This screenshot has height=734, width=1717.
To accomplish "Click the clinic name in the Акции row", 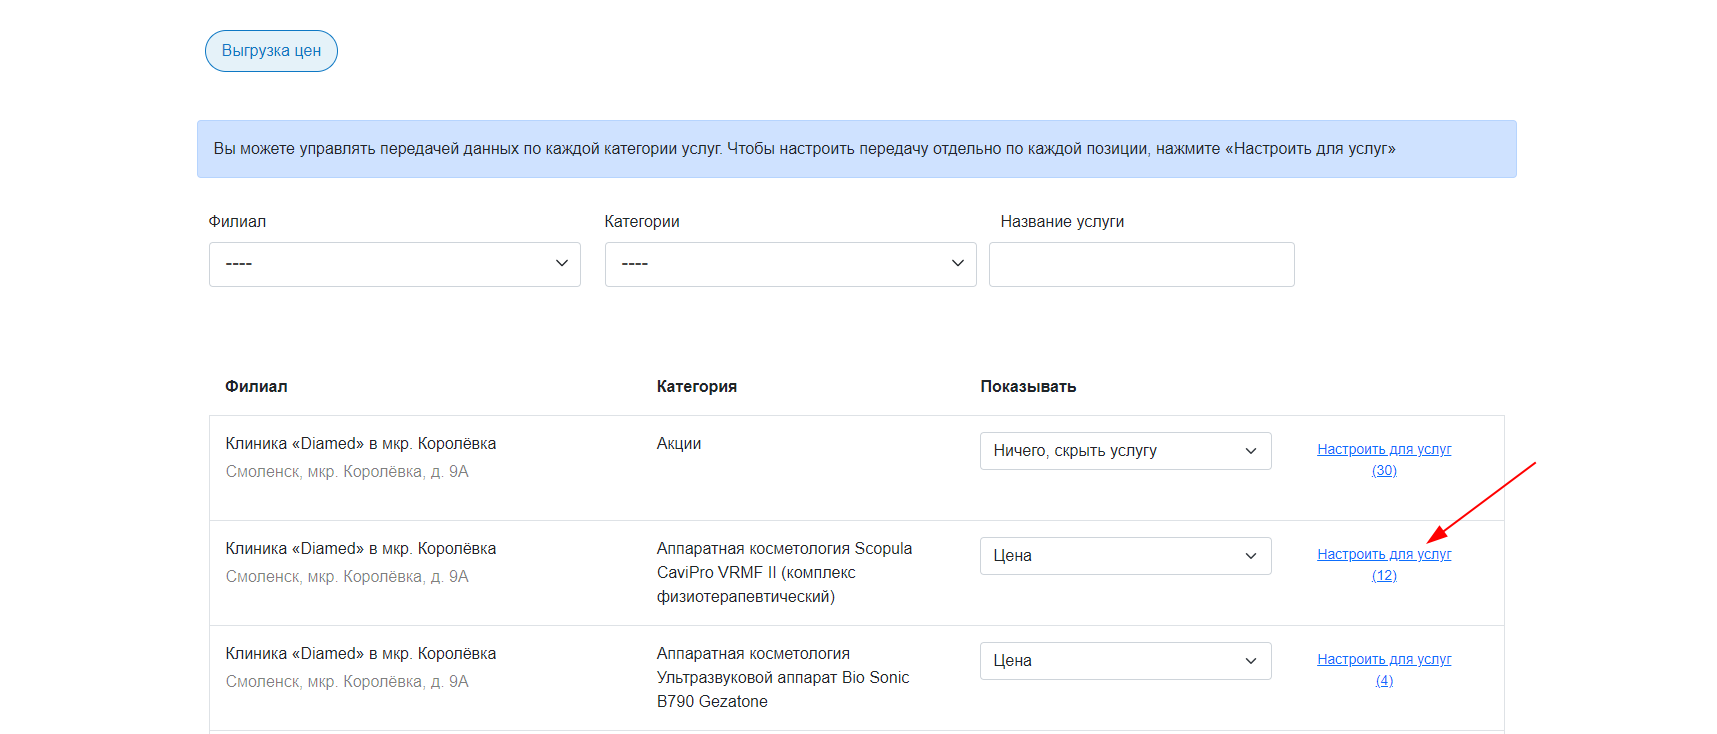I will click(361, 444).
